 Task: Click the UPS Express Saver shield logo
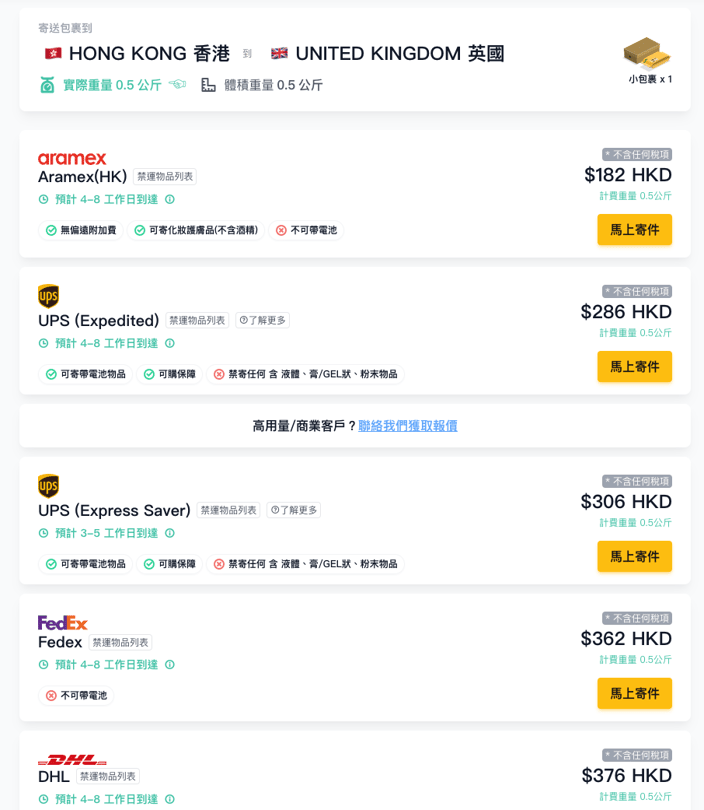point(48,486)
